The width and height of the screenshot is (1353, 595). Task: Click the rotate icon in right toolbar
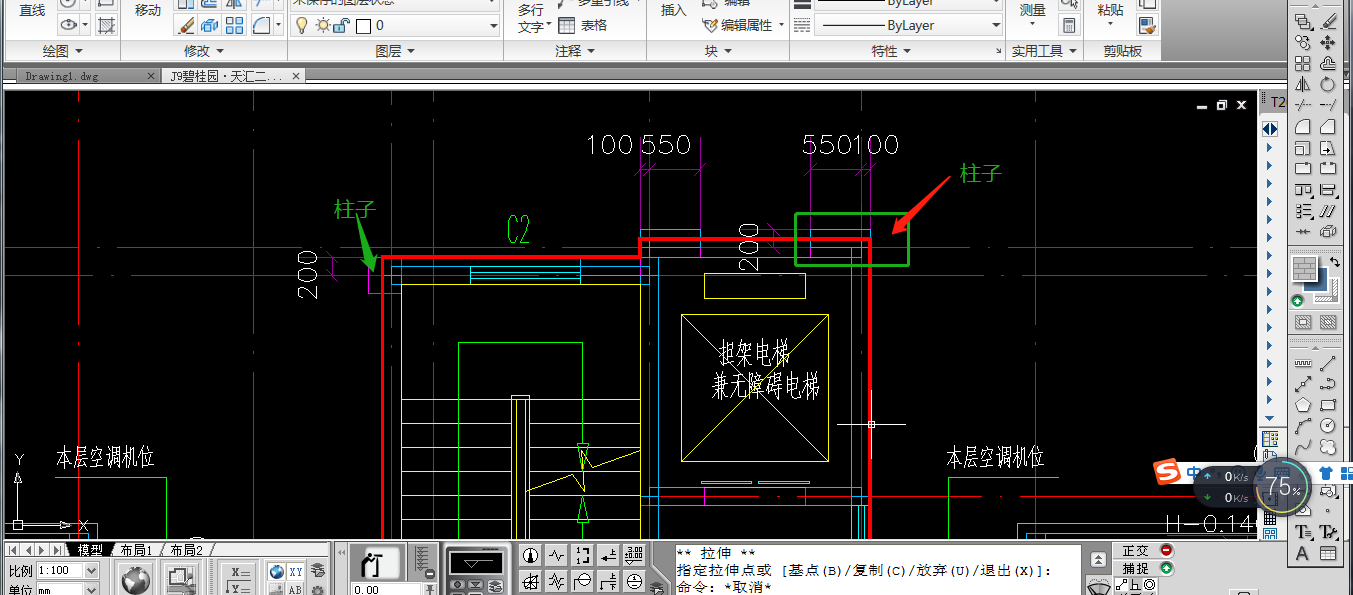pyautogui.click(x=1328, y=85)
